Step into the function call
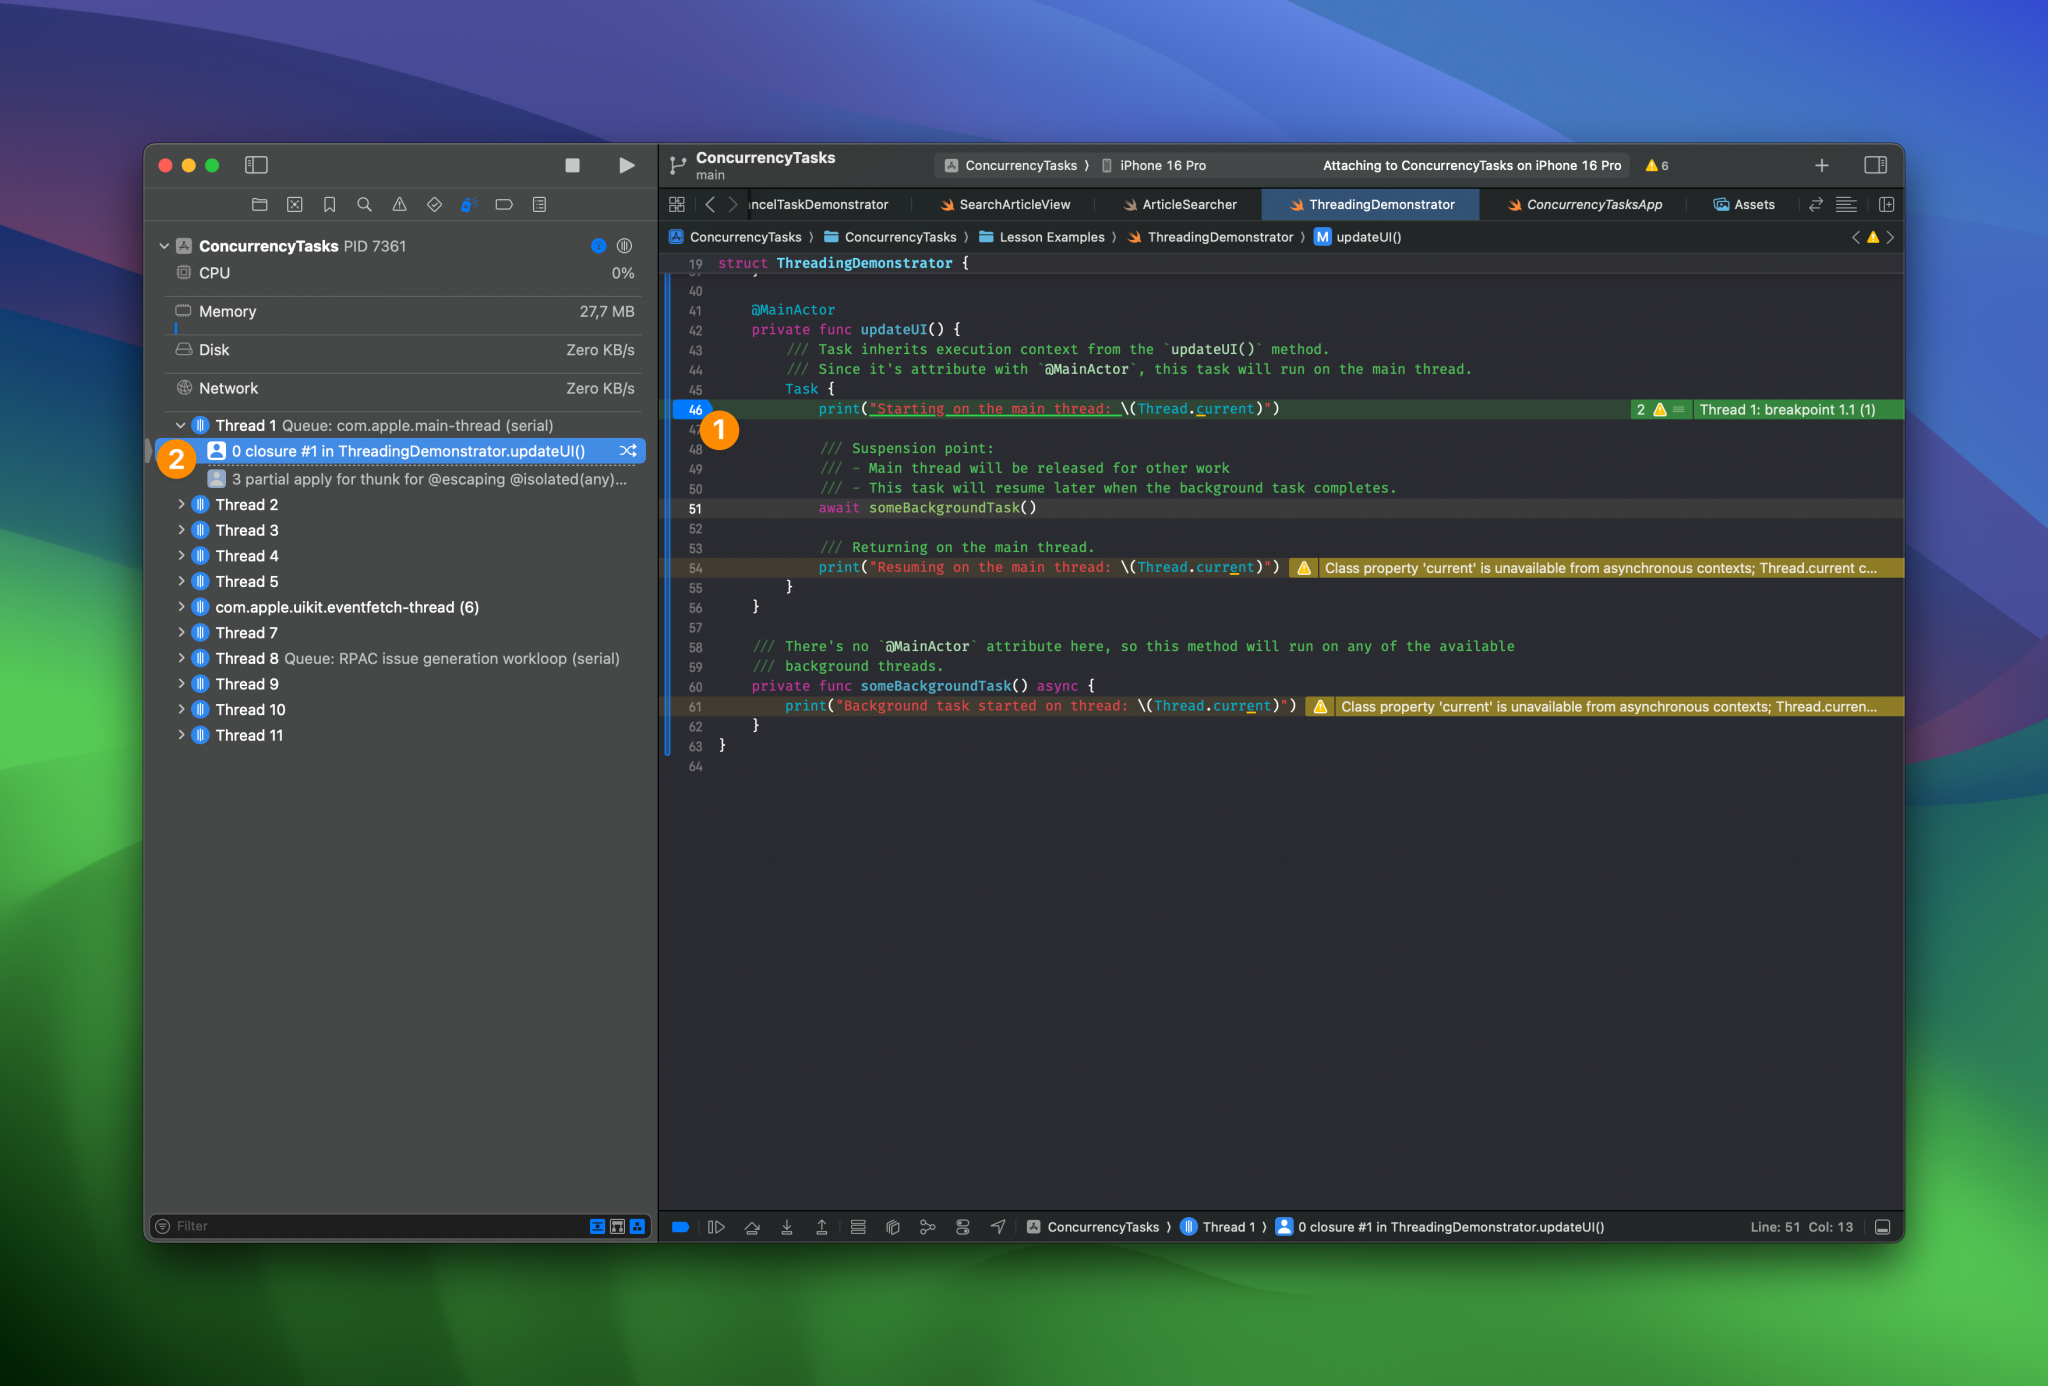 pos(787,1227)
